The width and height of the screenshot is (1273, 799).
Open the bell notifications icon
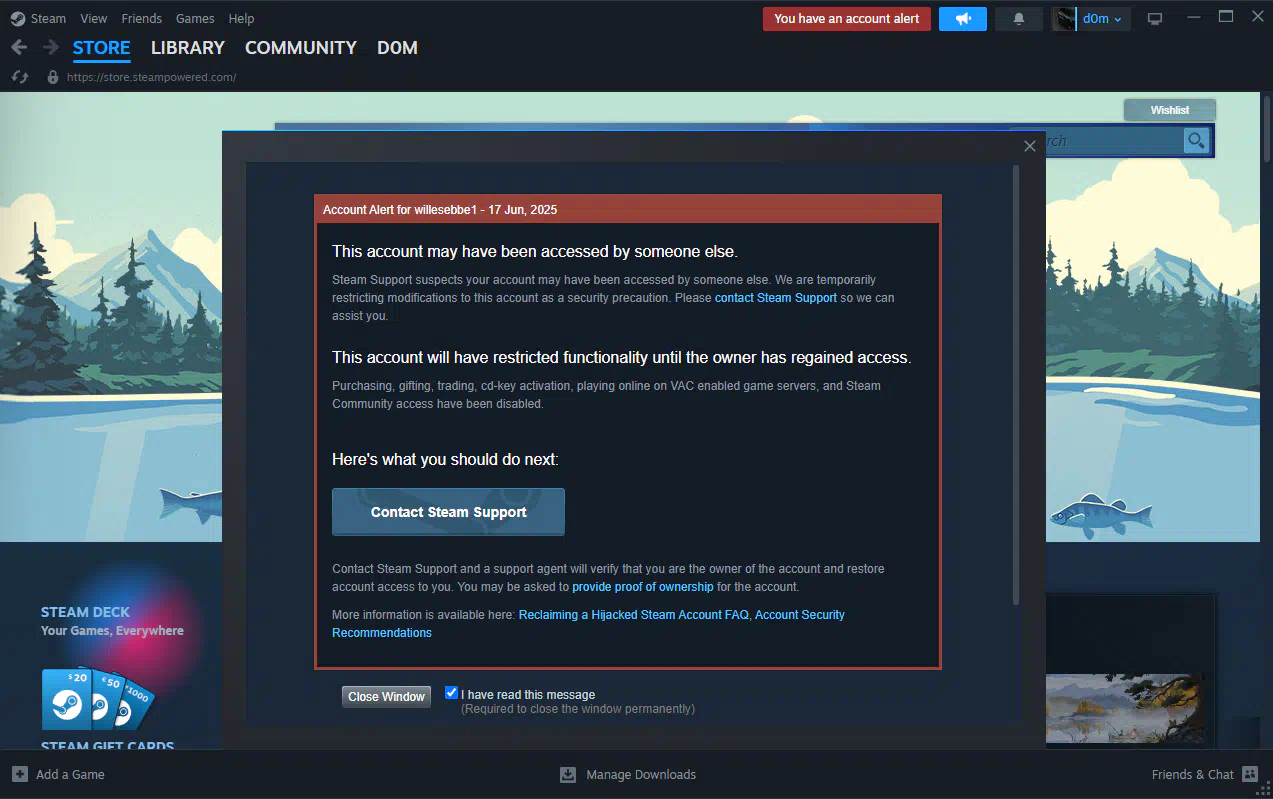(x=1019, y=18)
